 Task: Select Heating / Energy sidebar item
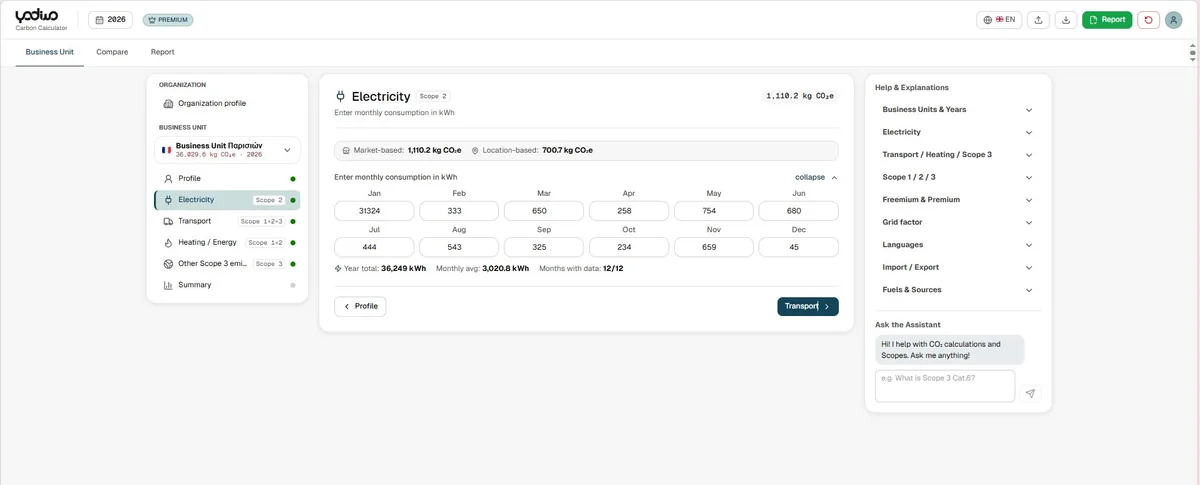pos(227,242)
